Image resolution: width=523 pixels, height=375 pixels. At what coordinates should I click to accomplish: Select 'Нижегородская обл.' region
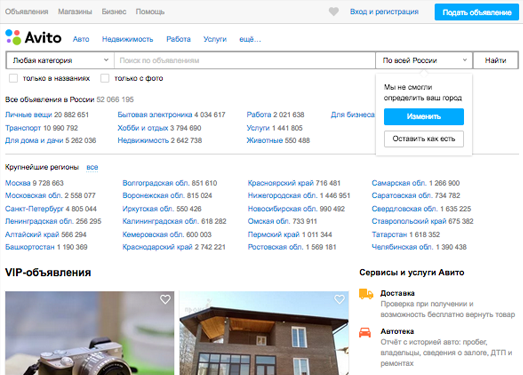[x=282, y=196]
